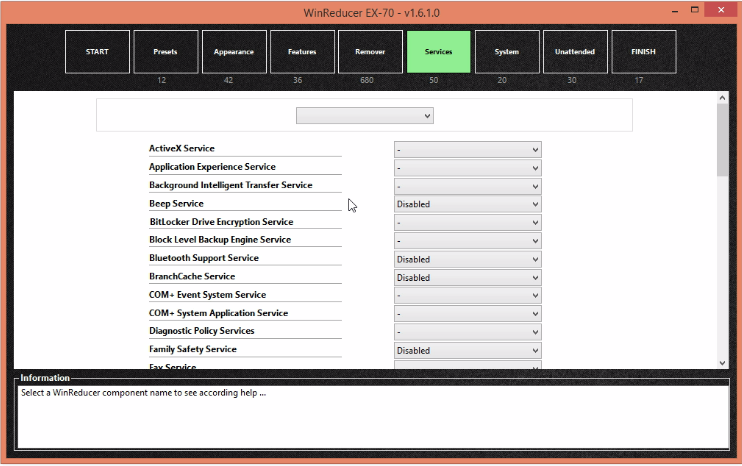Open the START tab
742x466 pixels.
(97, 52)
